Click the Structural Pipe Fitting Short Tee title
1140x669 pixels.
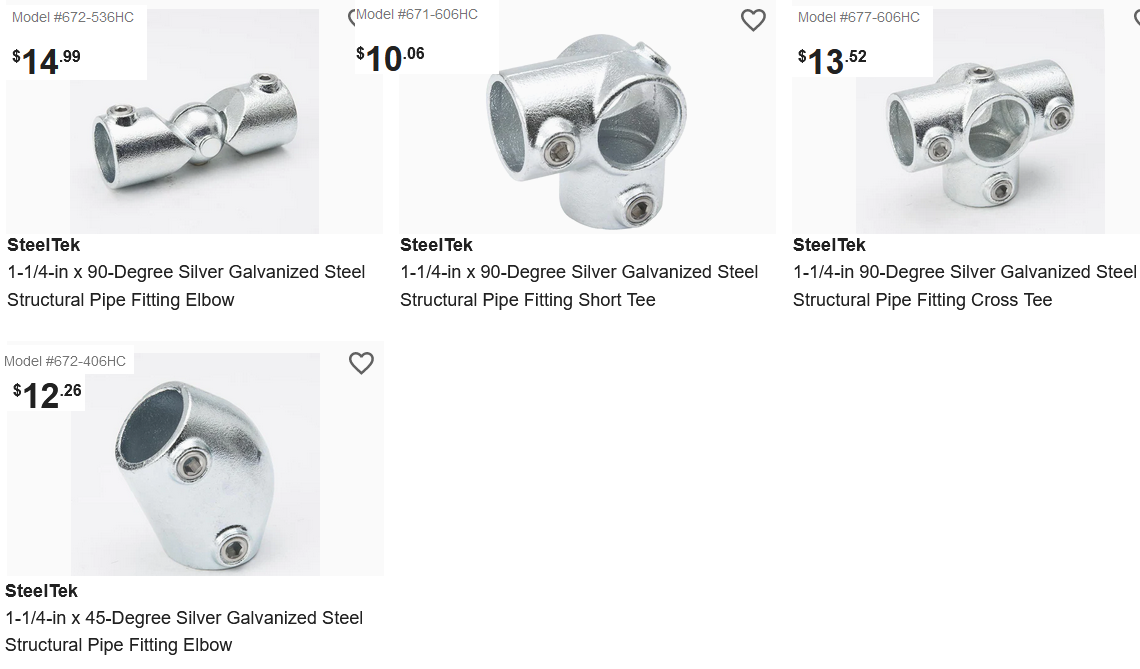(x=579, y=286)
